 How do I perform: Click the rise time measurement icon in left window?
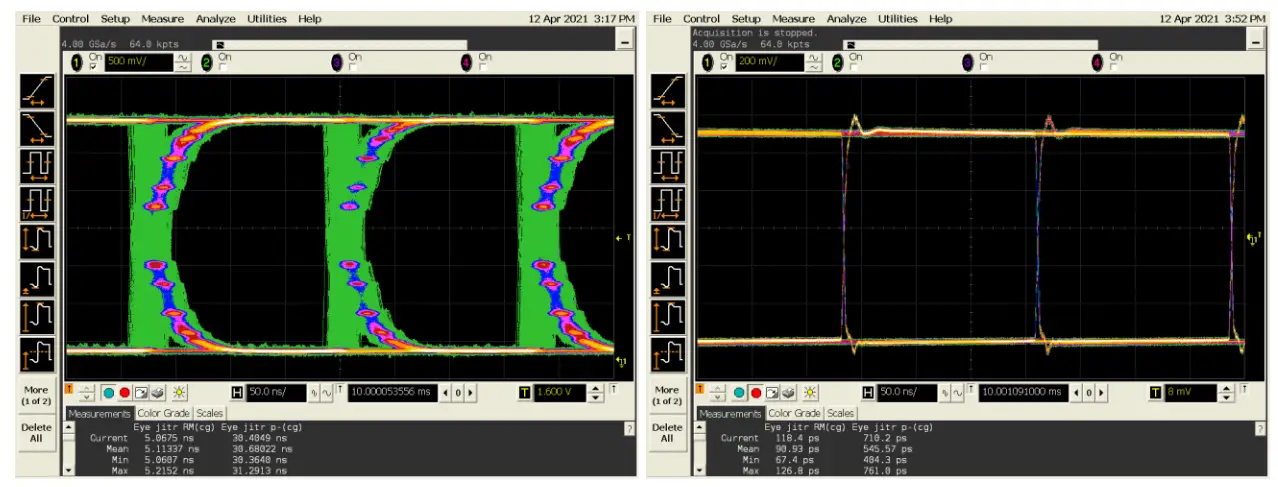click(37, 92)
